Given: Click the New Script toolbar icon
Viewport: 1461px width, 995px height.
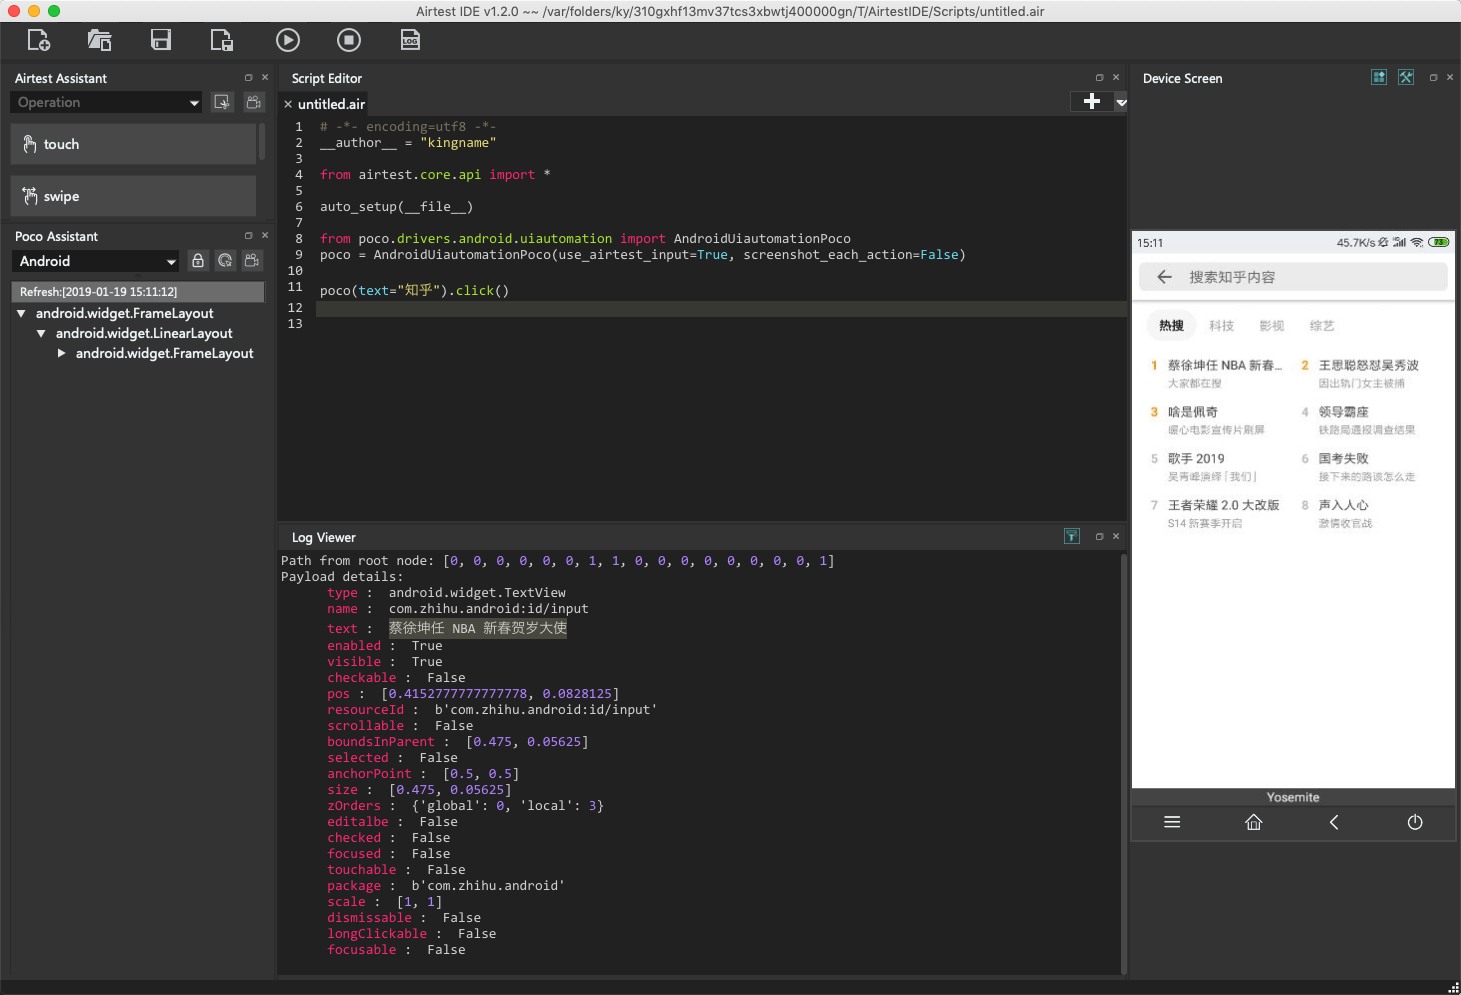Looking at the screenshot, I should coord(38,40).
